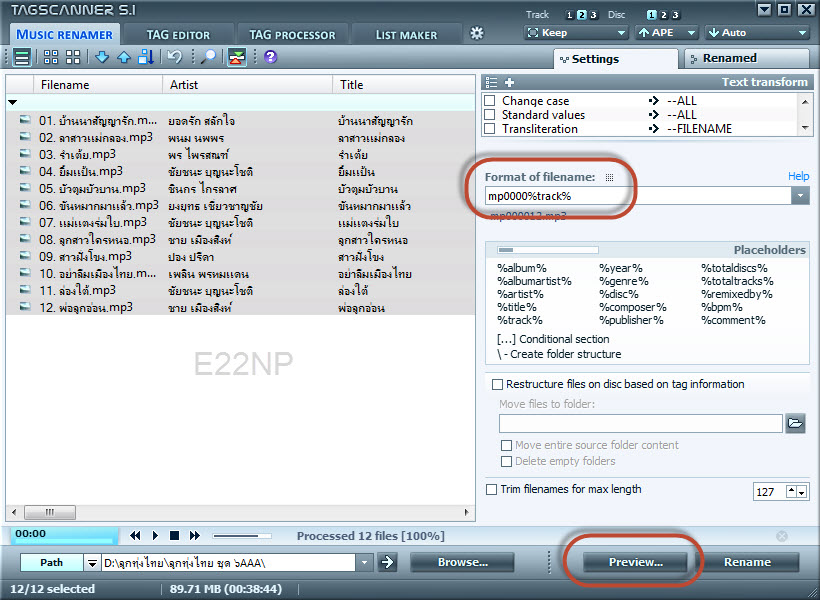The image size is (820, 600).
Task: Set Track number format to 3
Action: pyautogui.click(x=593, y=15)
